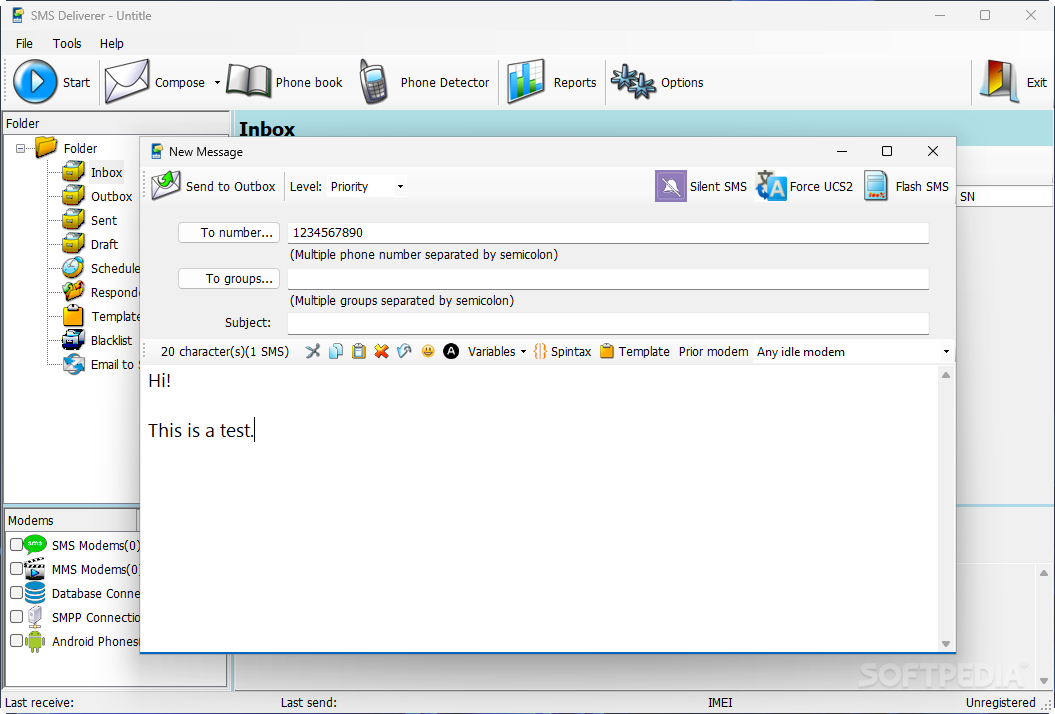The width and height of the screenshot is (1055, 714).
Task: Minimize the New Message window
Action: coord(842,151)
